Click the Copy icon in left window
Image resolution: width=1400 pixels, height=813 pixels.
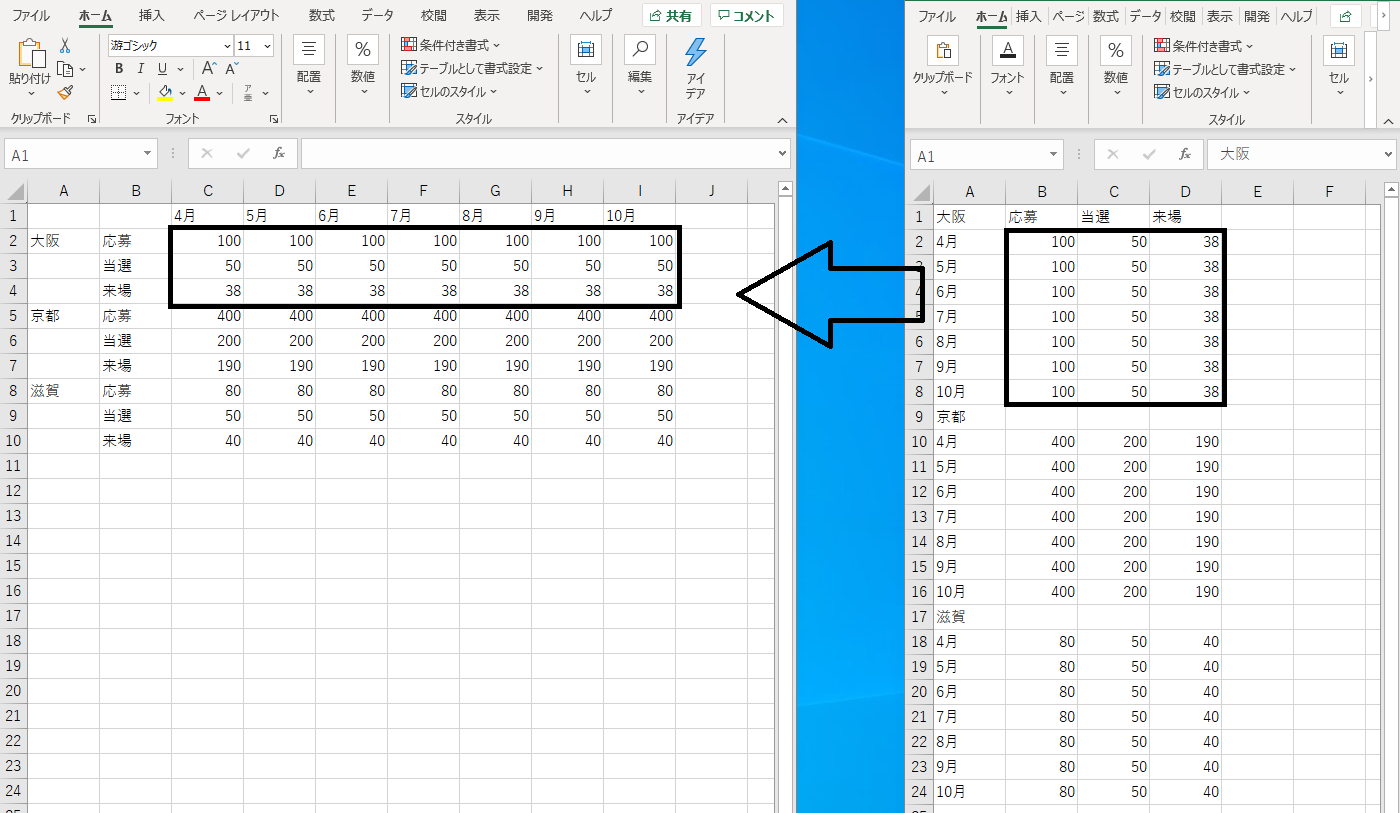click(x=65, y=69)
